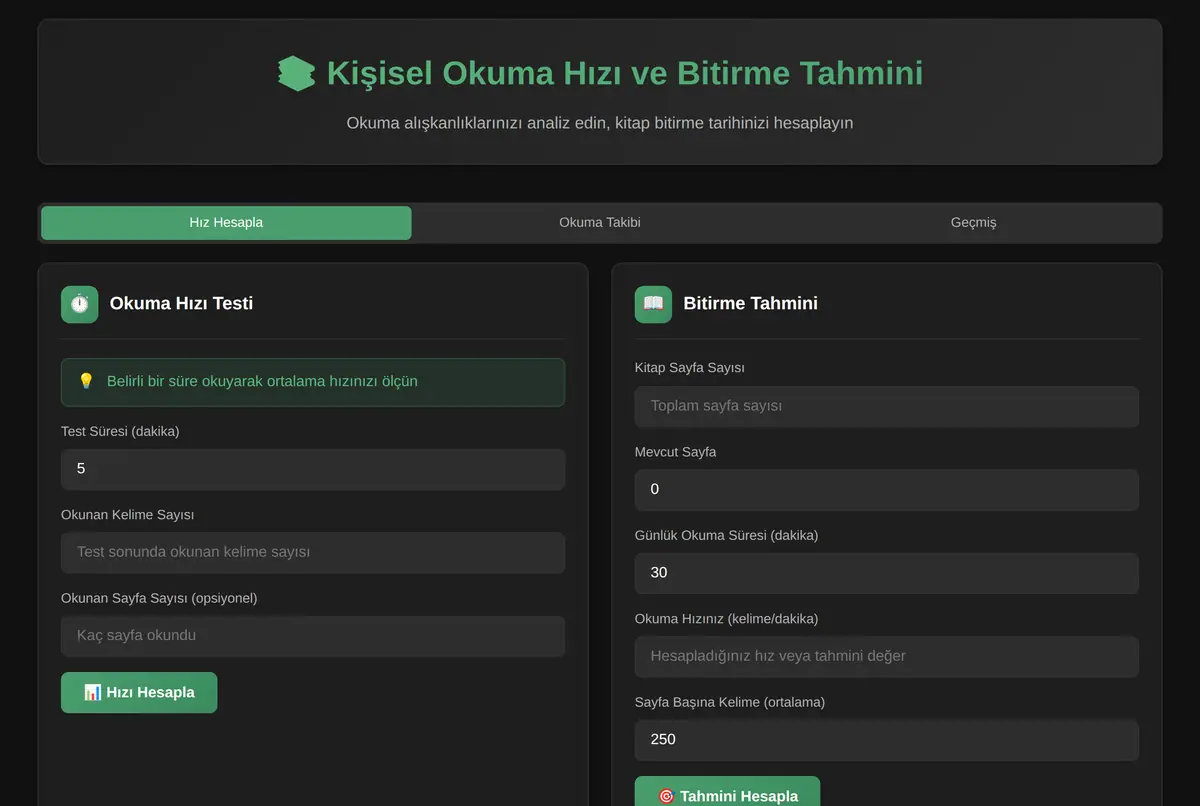The width and height of the screenshot is (1200, 806).
Task: Click the Hızı Hesapla button
Action: tap(139, 692)
